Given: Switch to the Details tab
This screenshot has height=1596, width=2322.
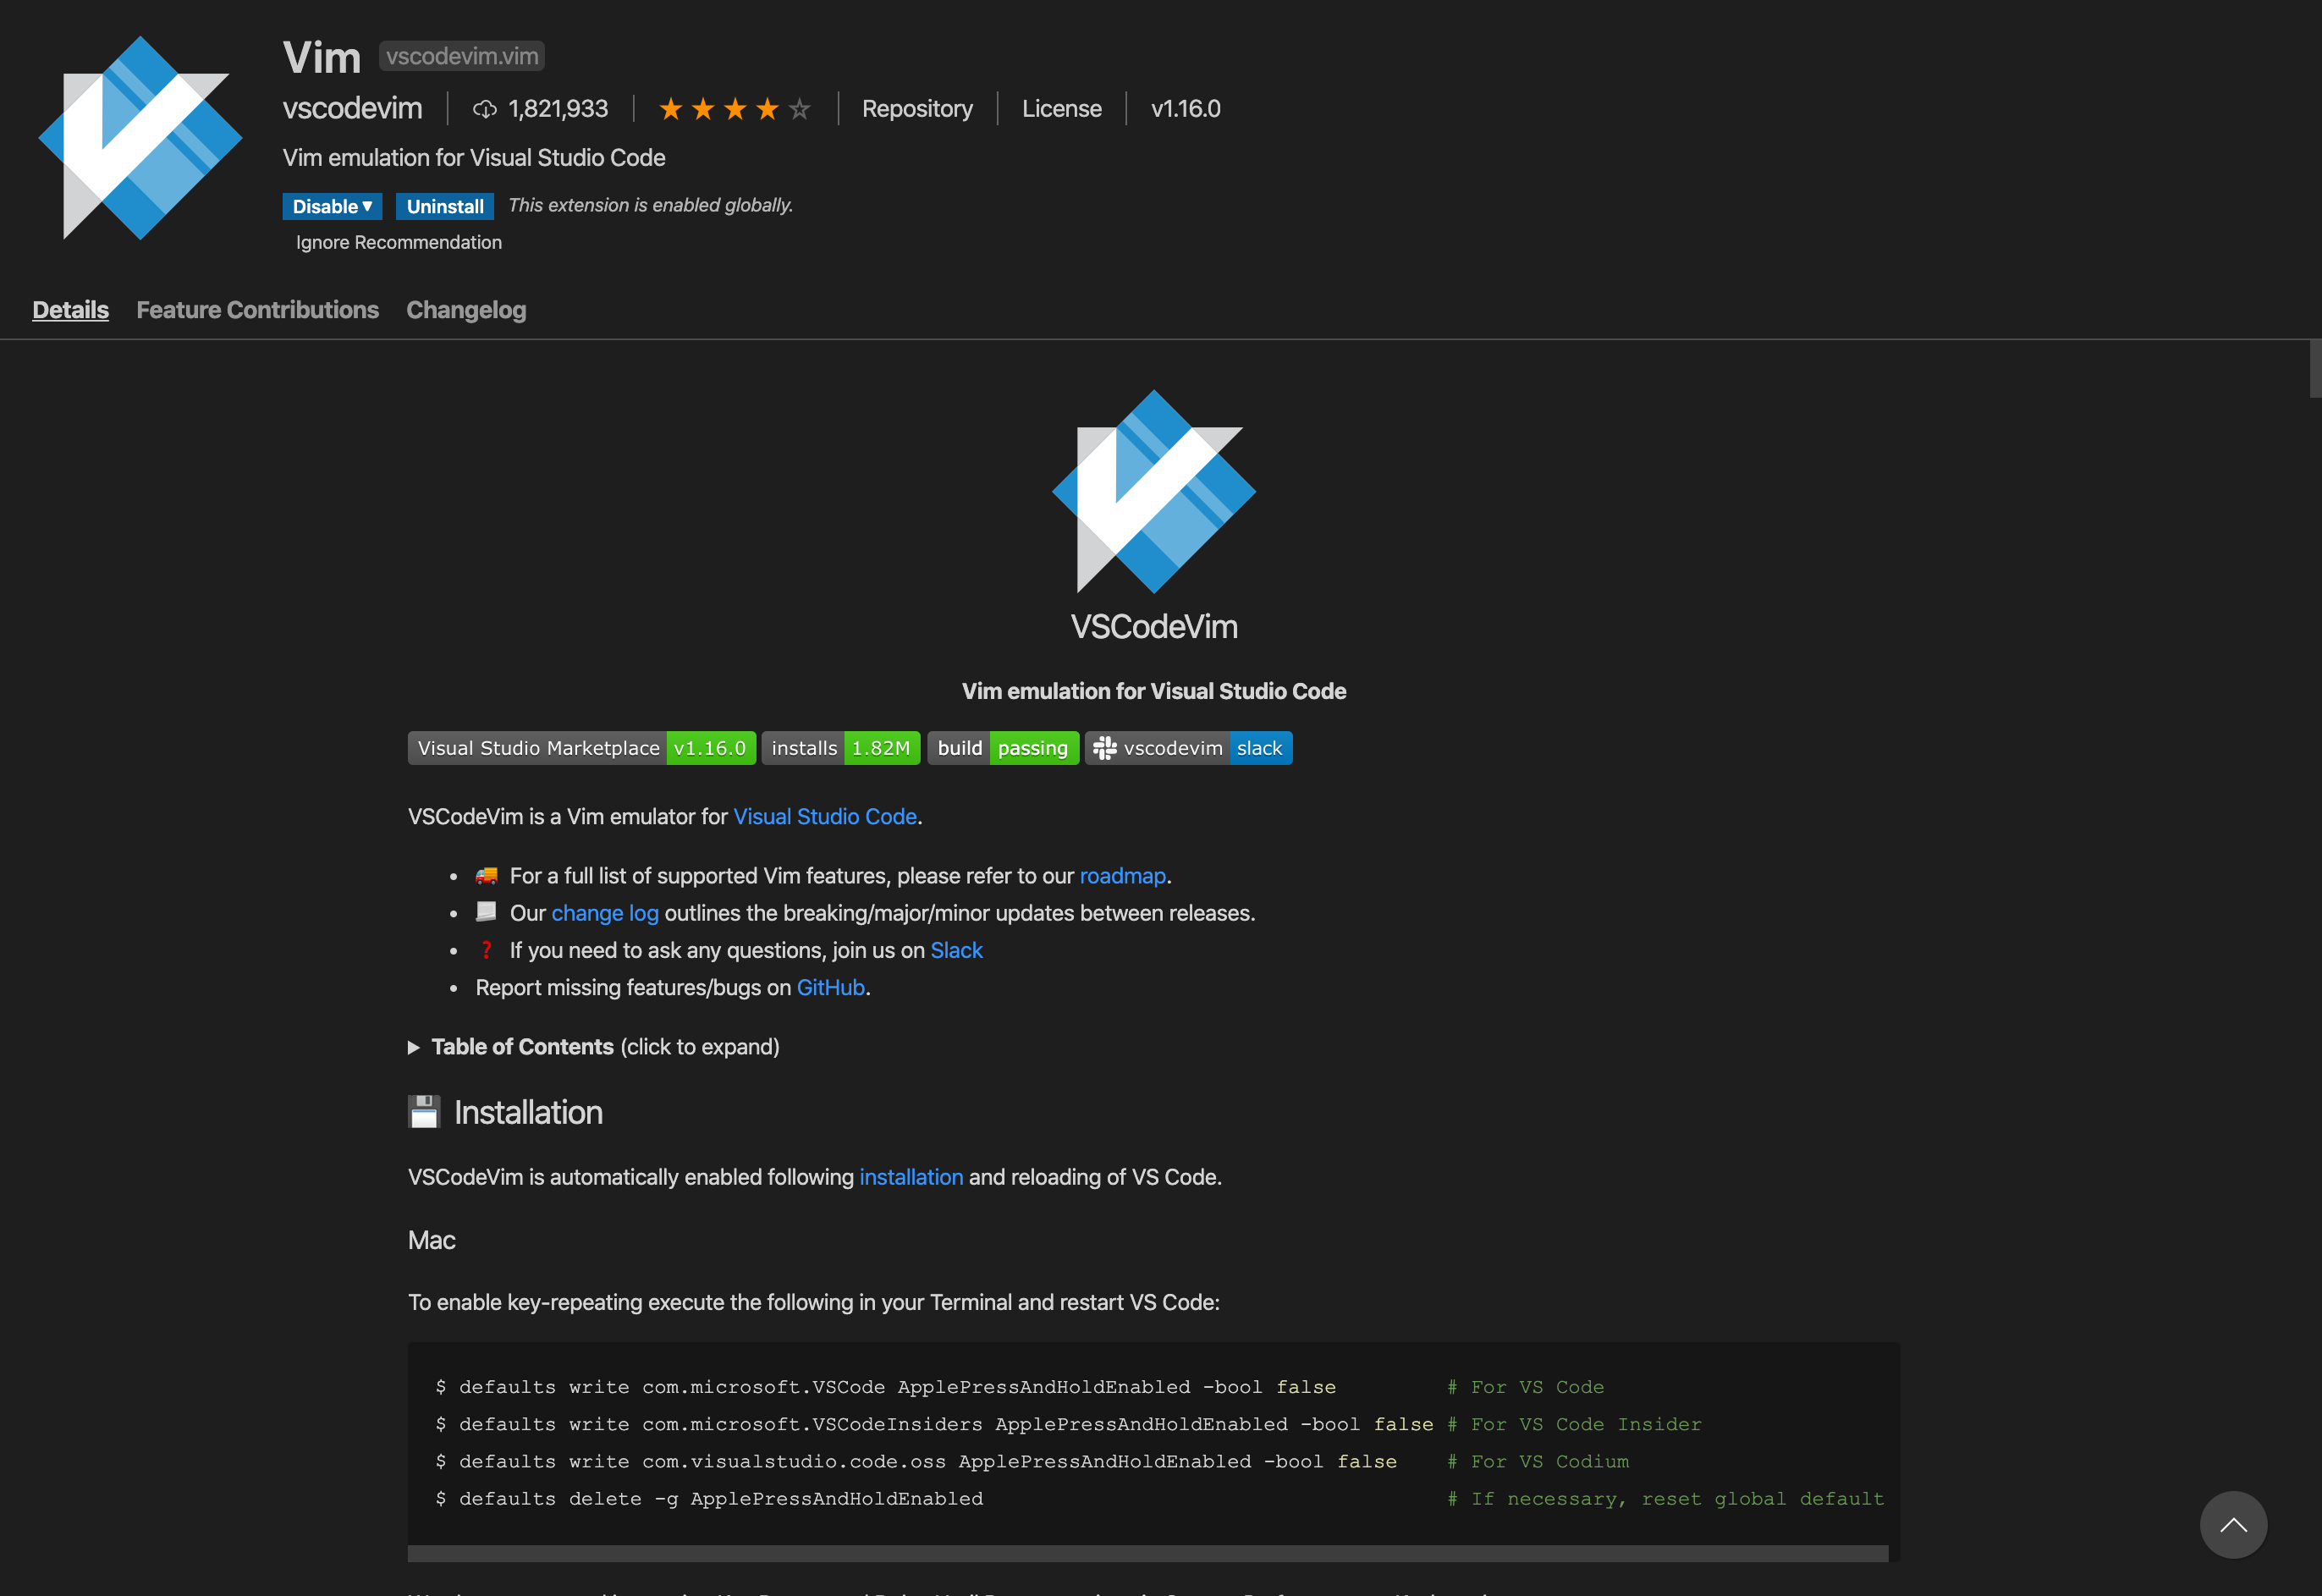Looking at the screenshot, I should click(x=70, y=310).
